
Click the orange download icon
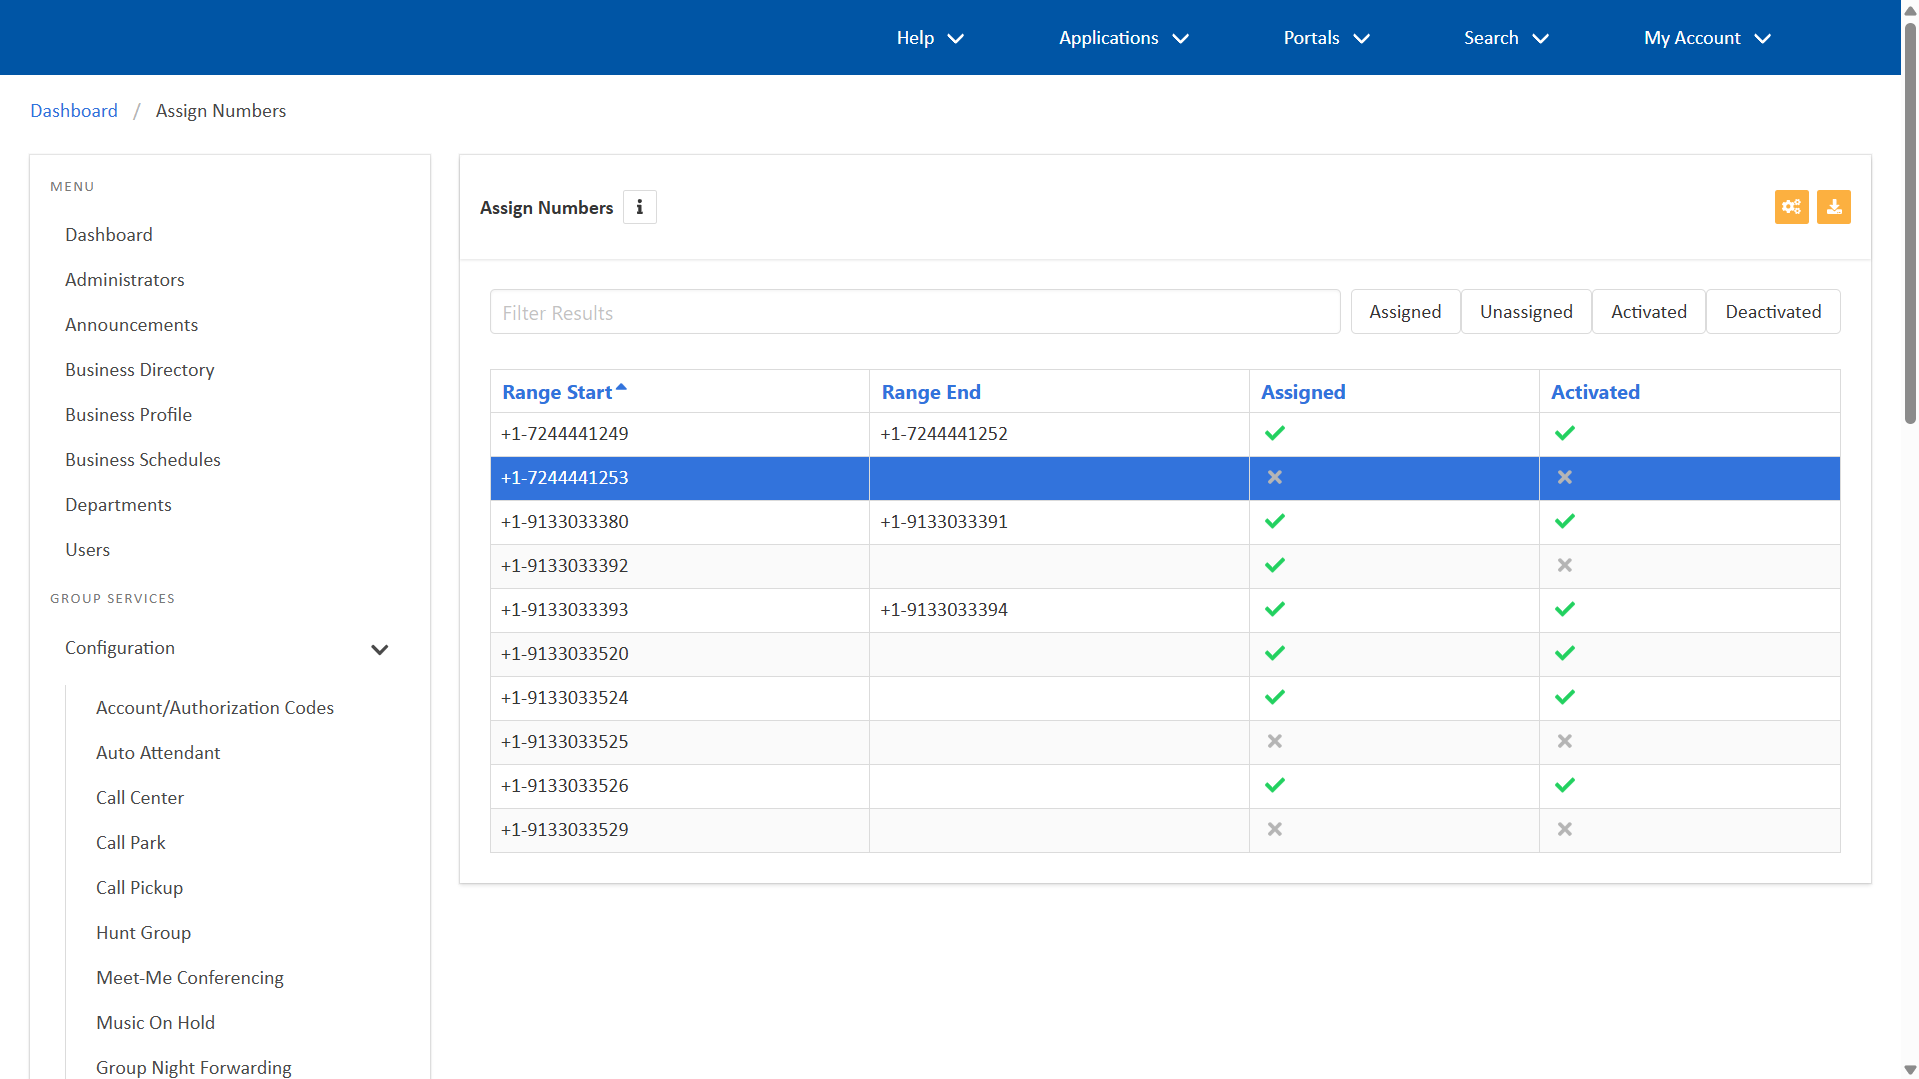click(x=1833, y=207)
